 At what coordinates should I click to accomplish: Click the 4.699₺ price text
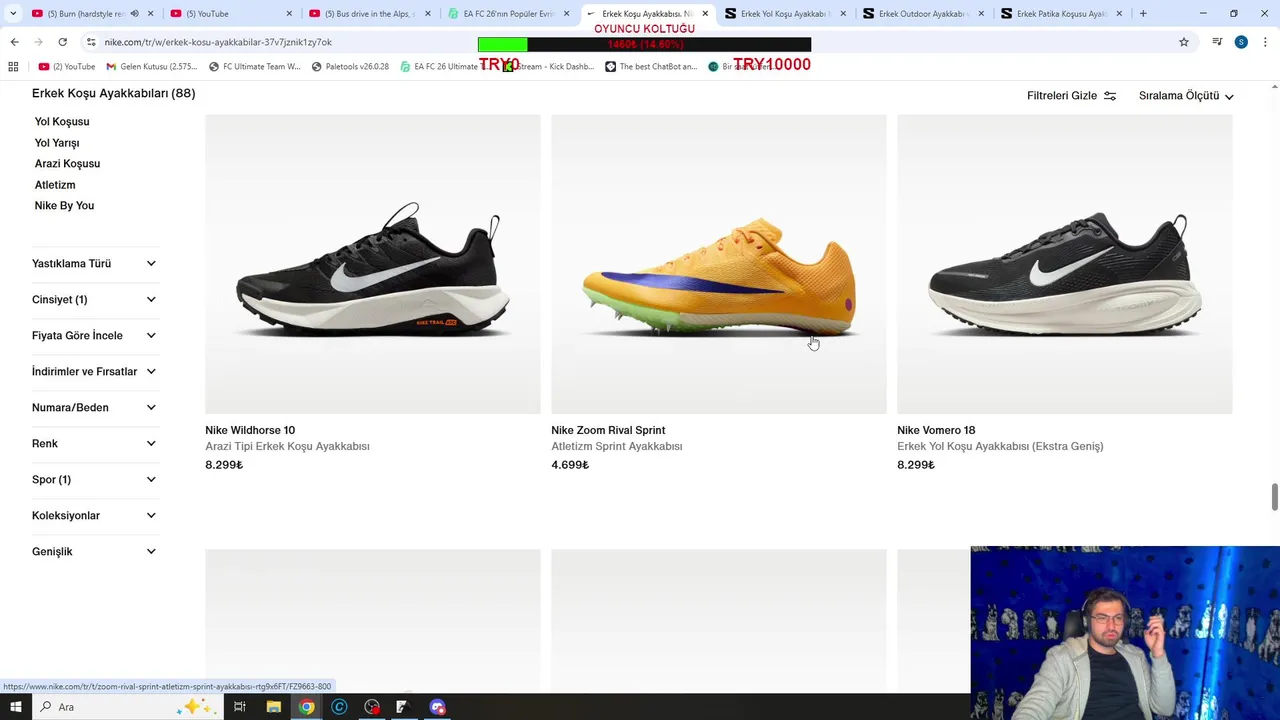(570, 465)
